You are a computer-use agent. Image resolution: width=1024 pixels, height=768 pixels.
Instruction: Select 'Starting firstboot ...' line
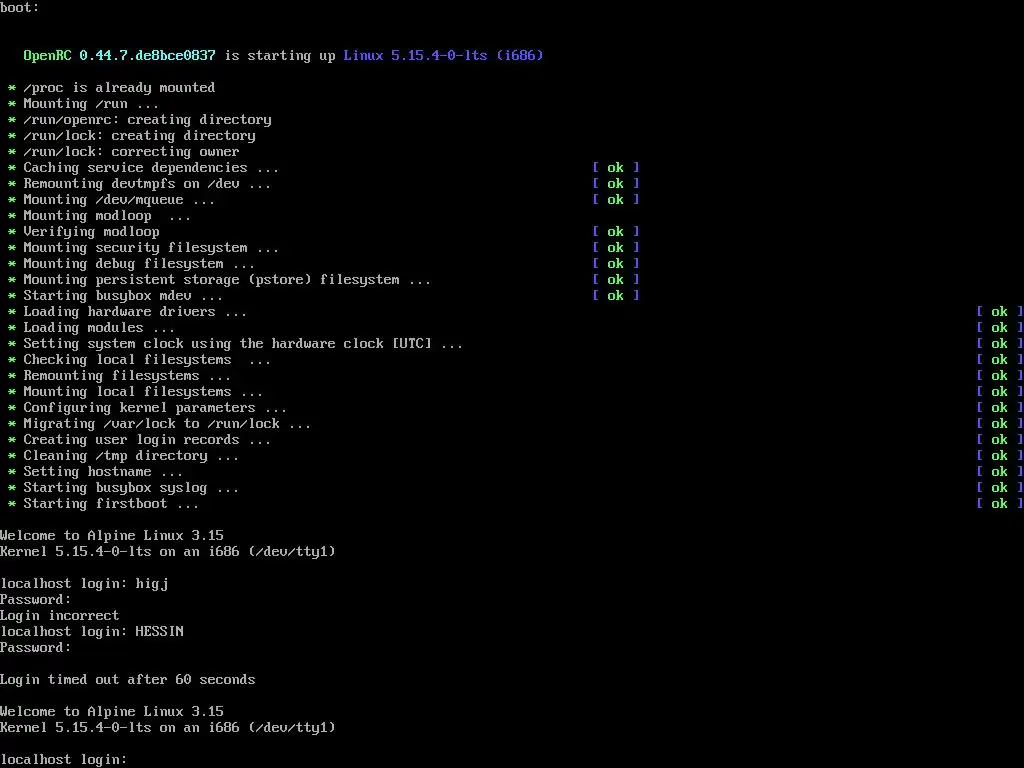pos(111,504)
